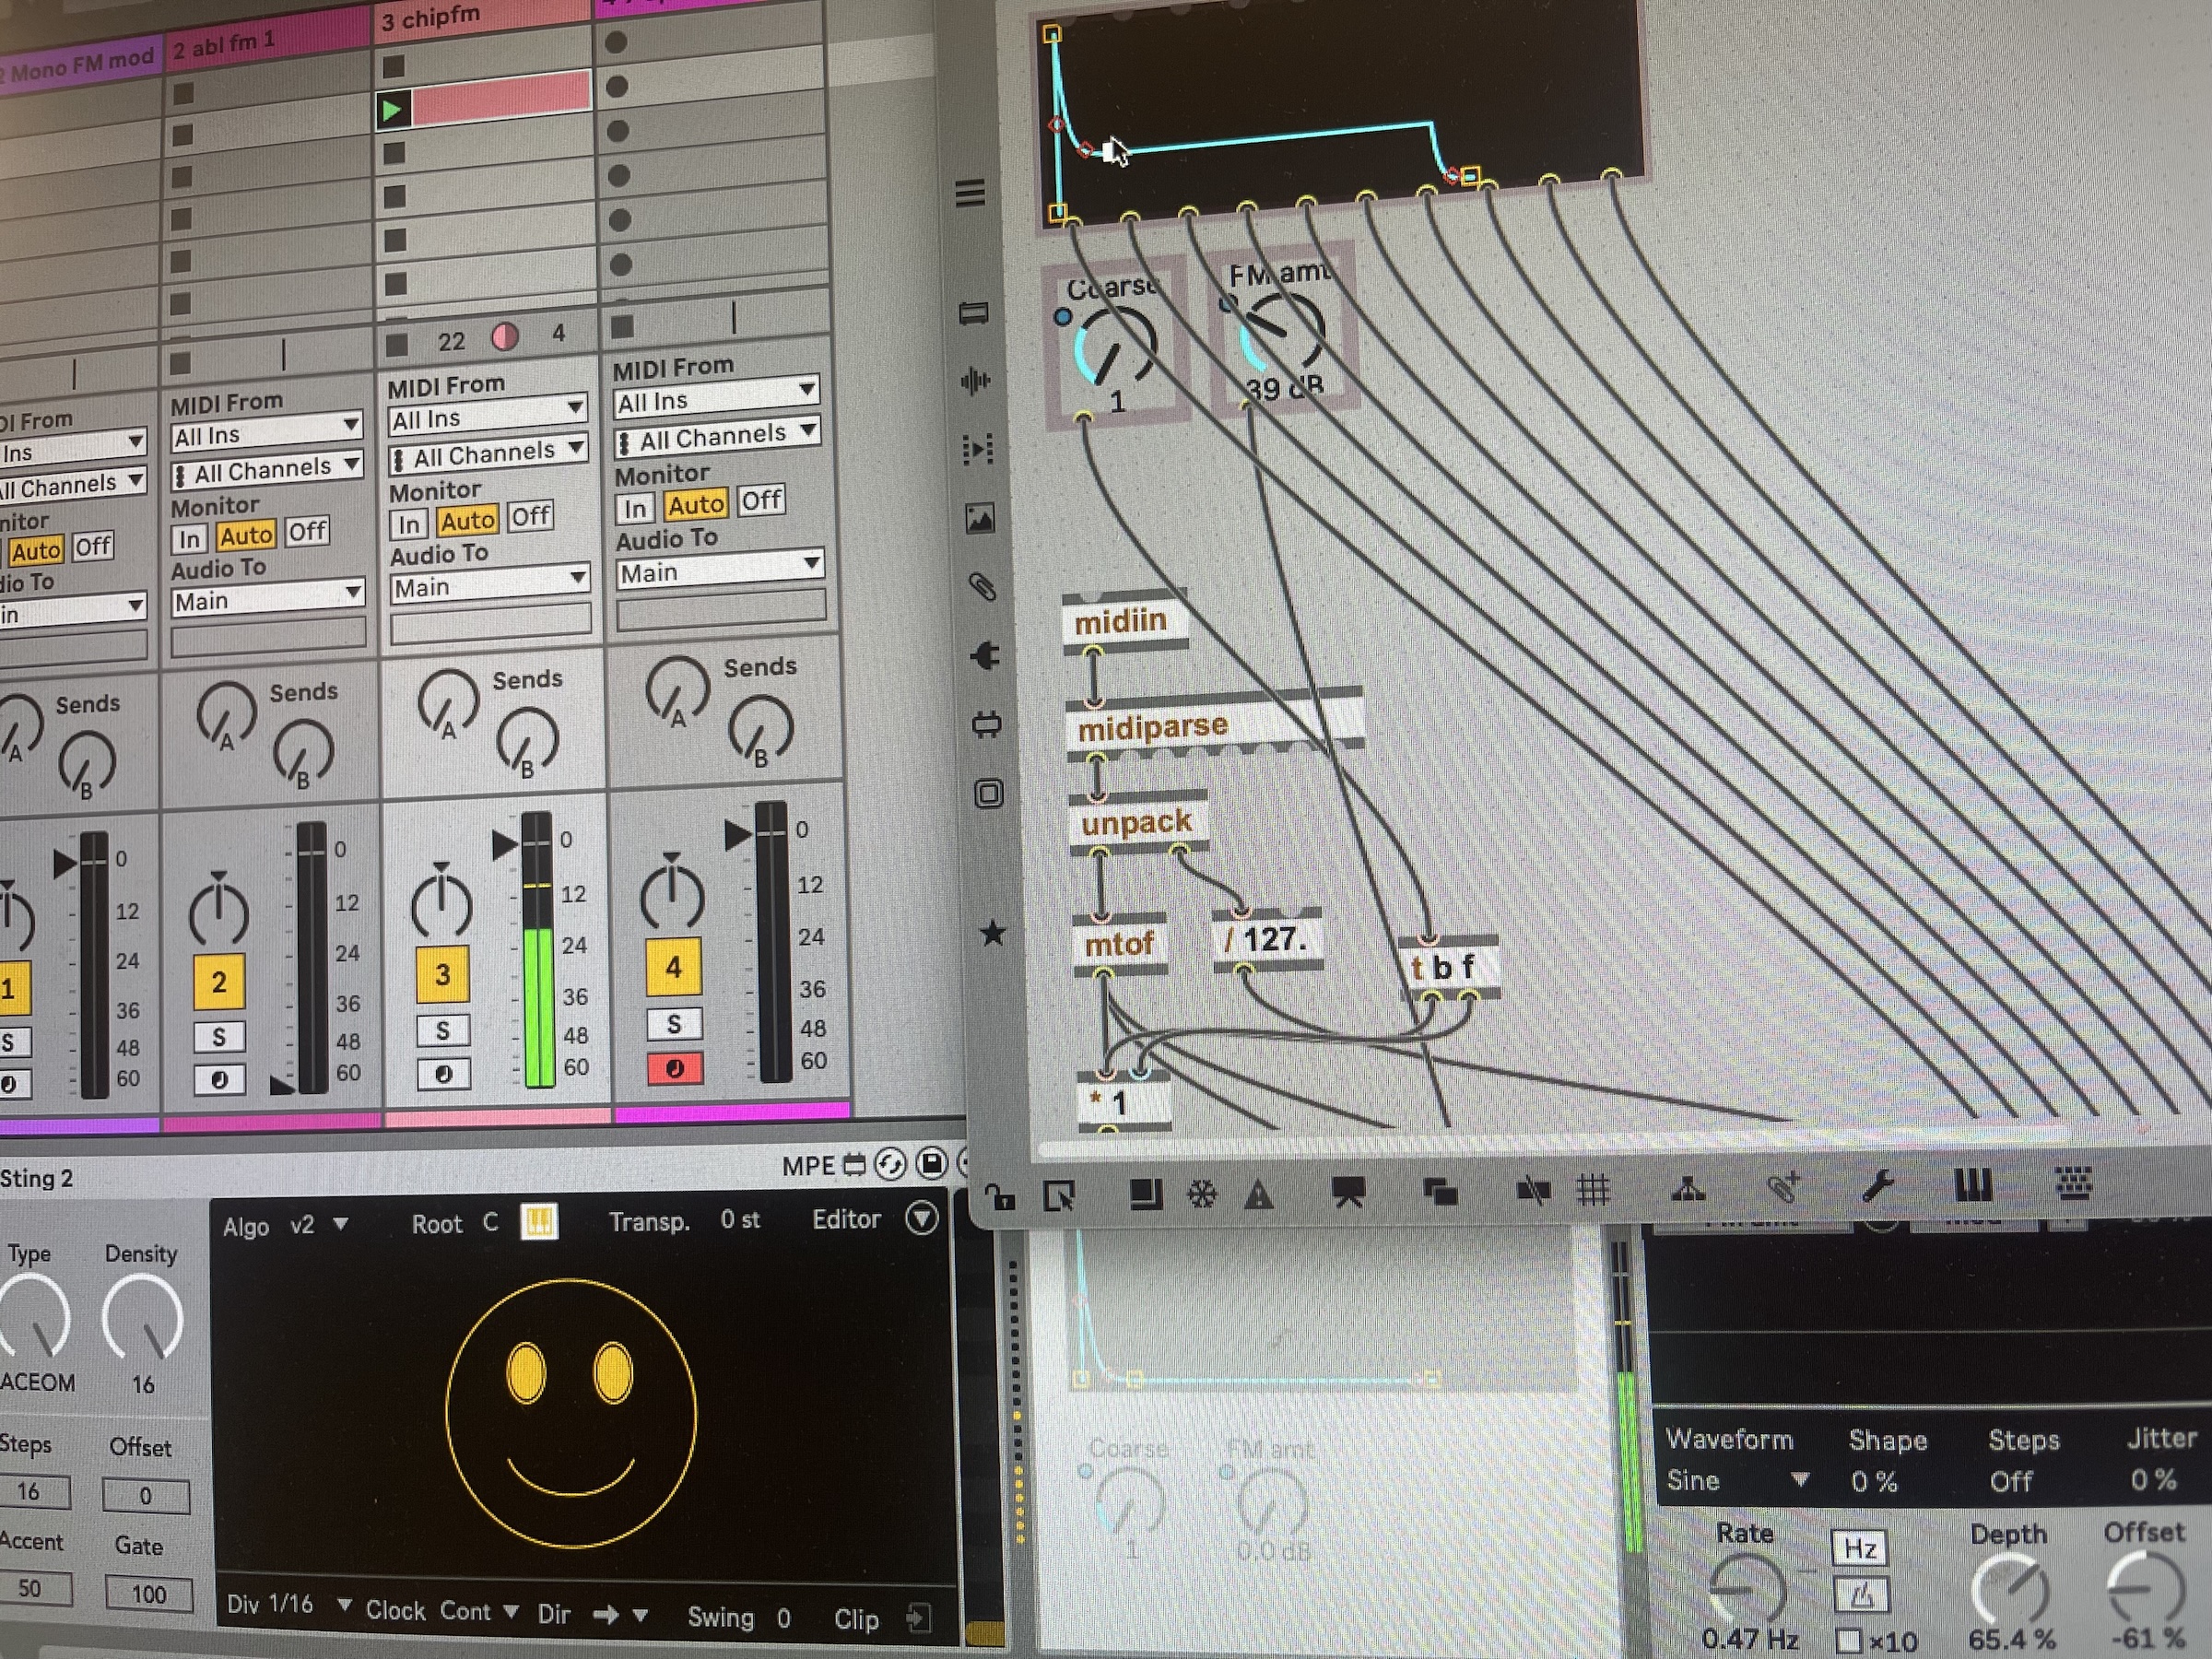
Task: Show the piano keys icon in the bottom toolbar
Action: 1972,1186
